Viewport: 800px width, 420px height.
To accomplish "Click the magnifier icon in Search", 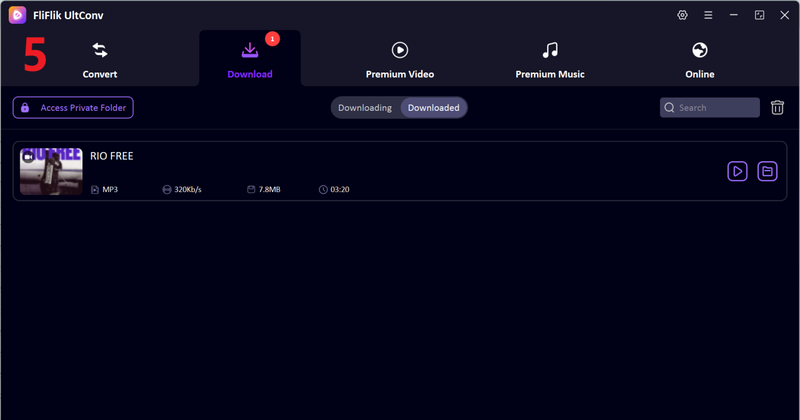I will [670, 108].
